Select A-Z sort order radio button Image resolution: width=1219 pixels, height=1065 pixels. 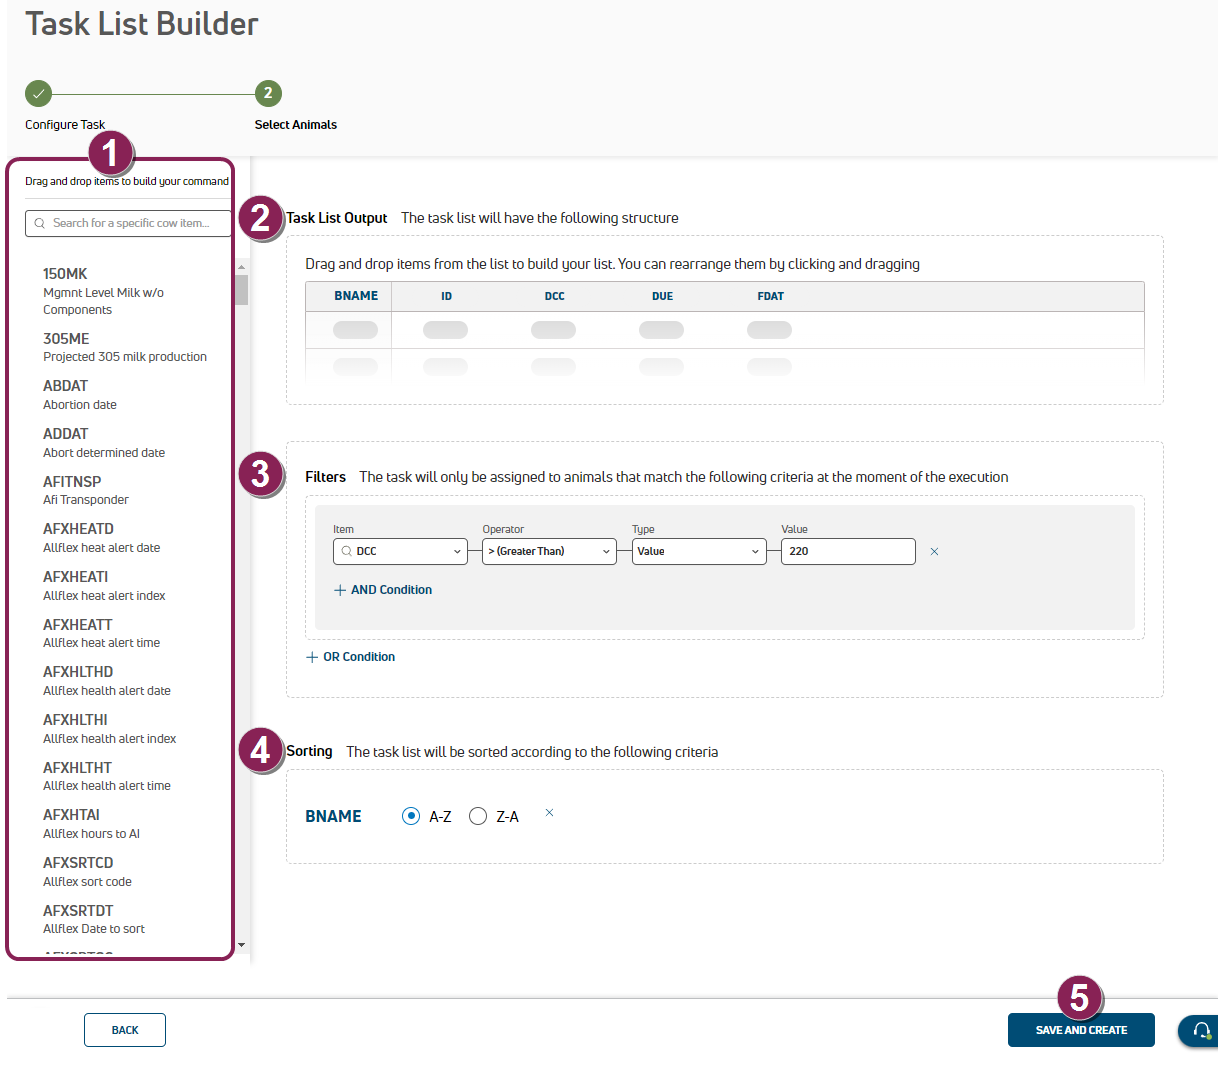pyautogui.click(x=410, y=816)
